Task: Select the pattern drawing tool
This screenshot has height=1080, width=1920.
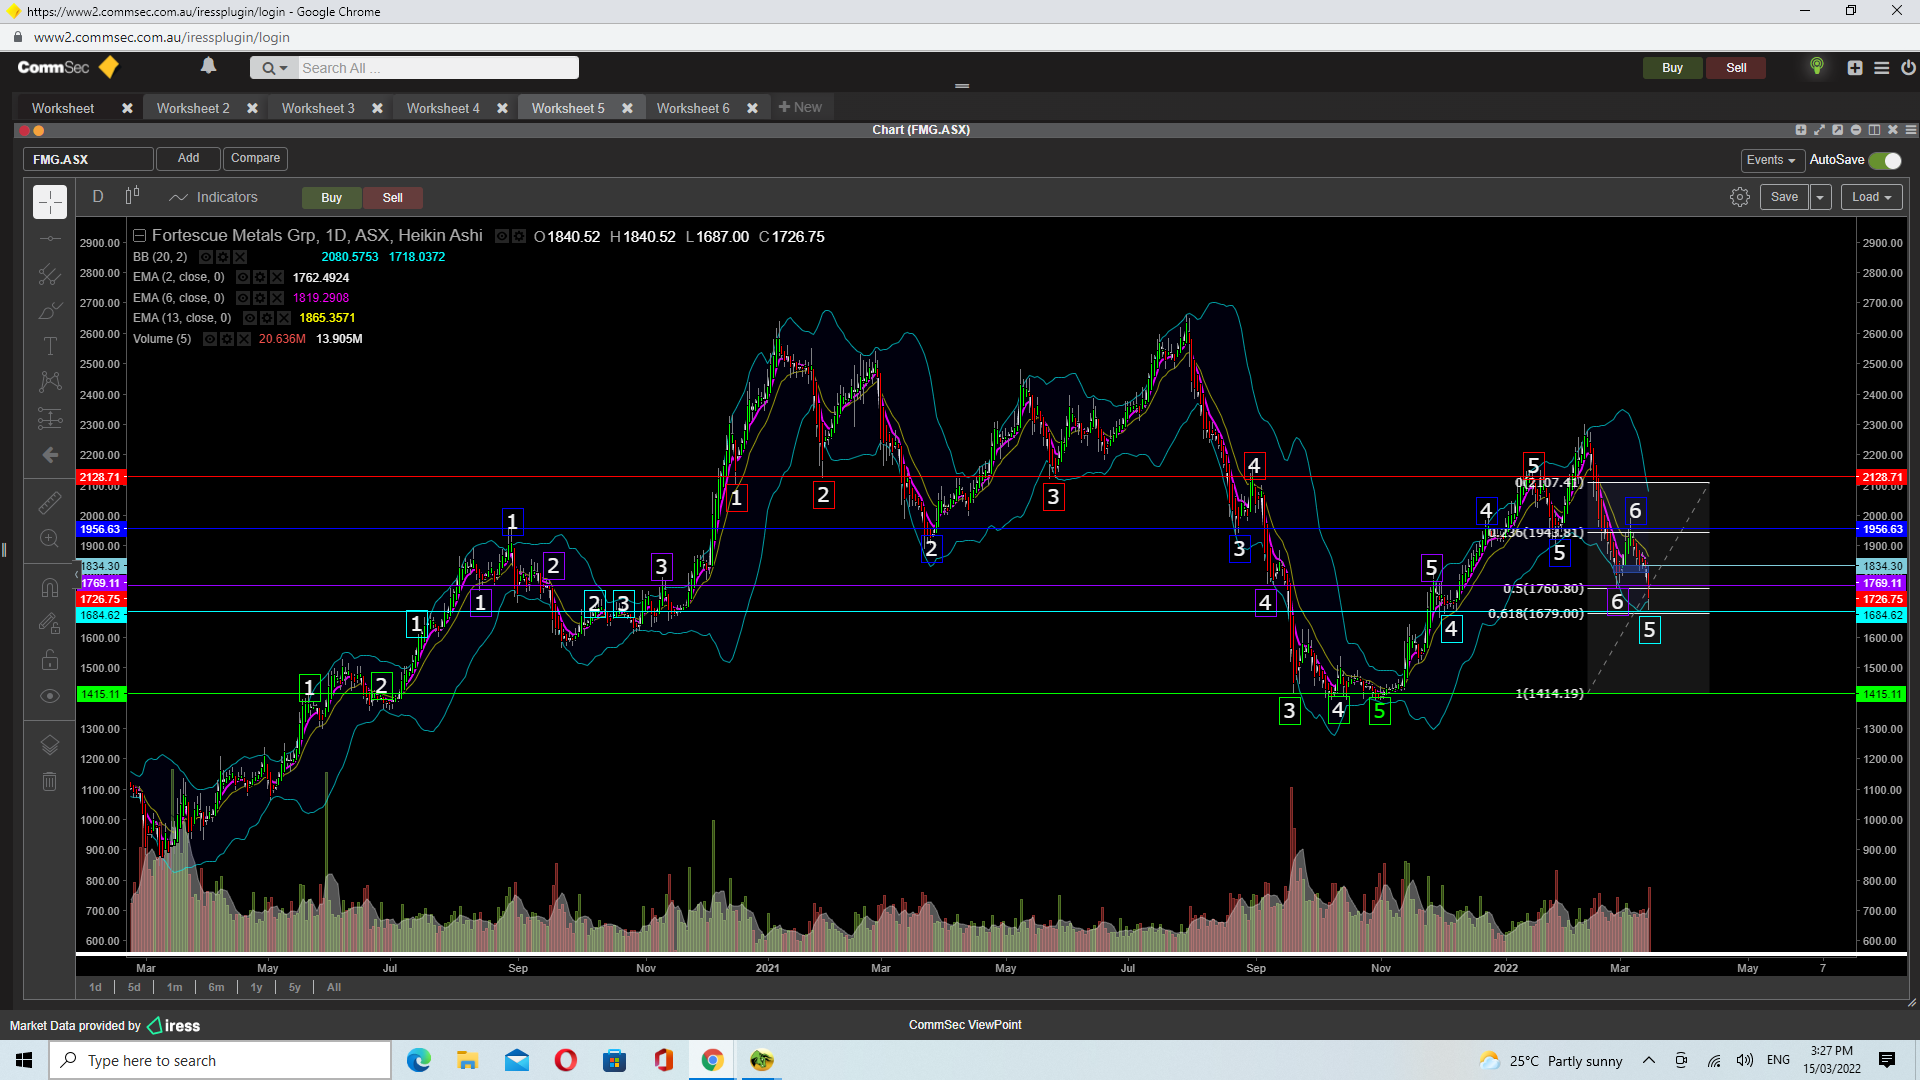Action: [50, 381]
